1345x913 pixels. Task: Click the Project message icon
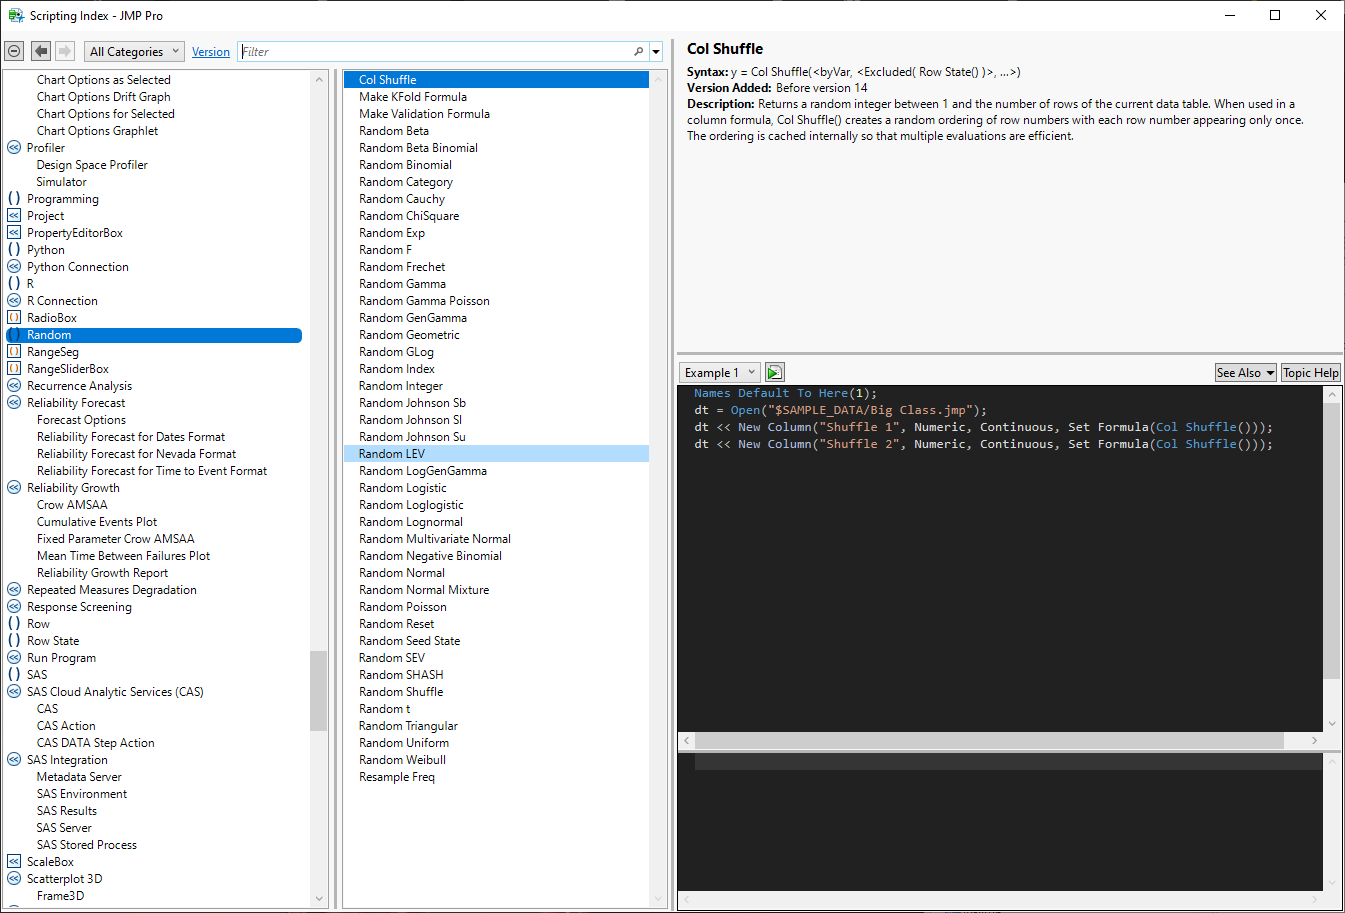pos(14,216)
